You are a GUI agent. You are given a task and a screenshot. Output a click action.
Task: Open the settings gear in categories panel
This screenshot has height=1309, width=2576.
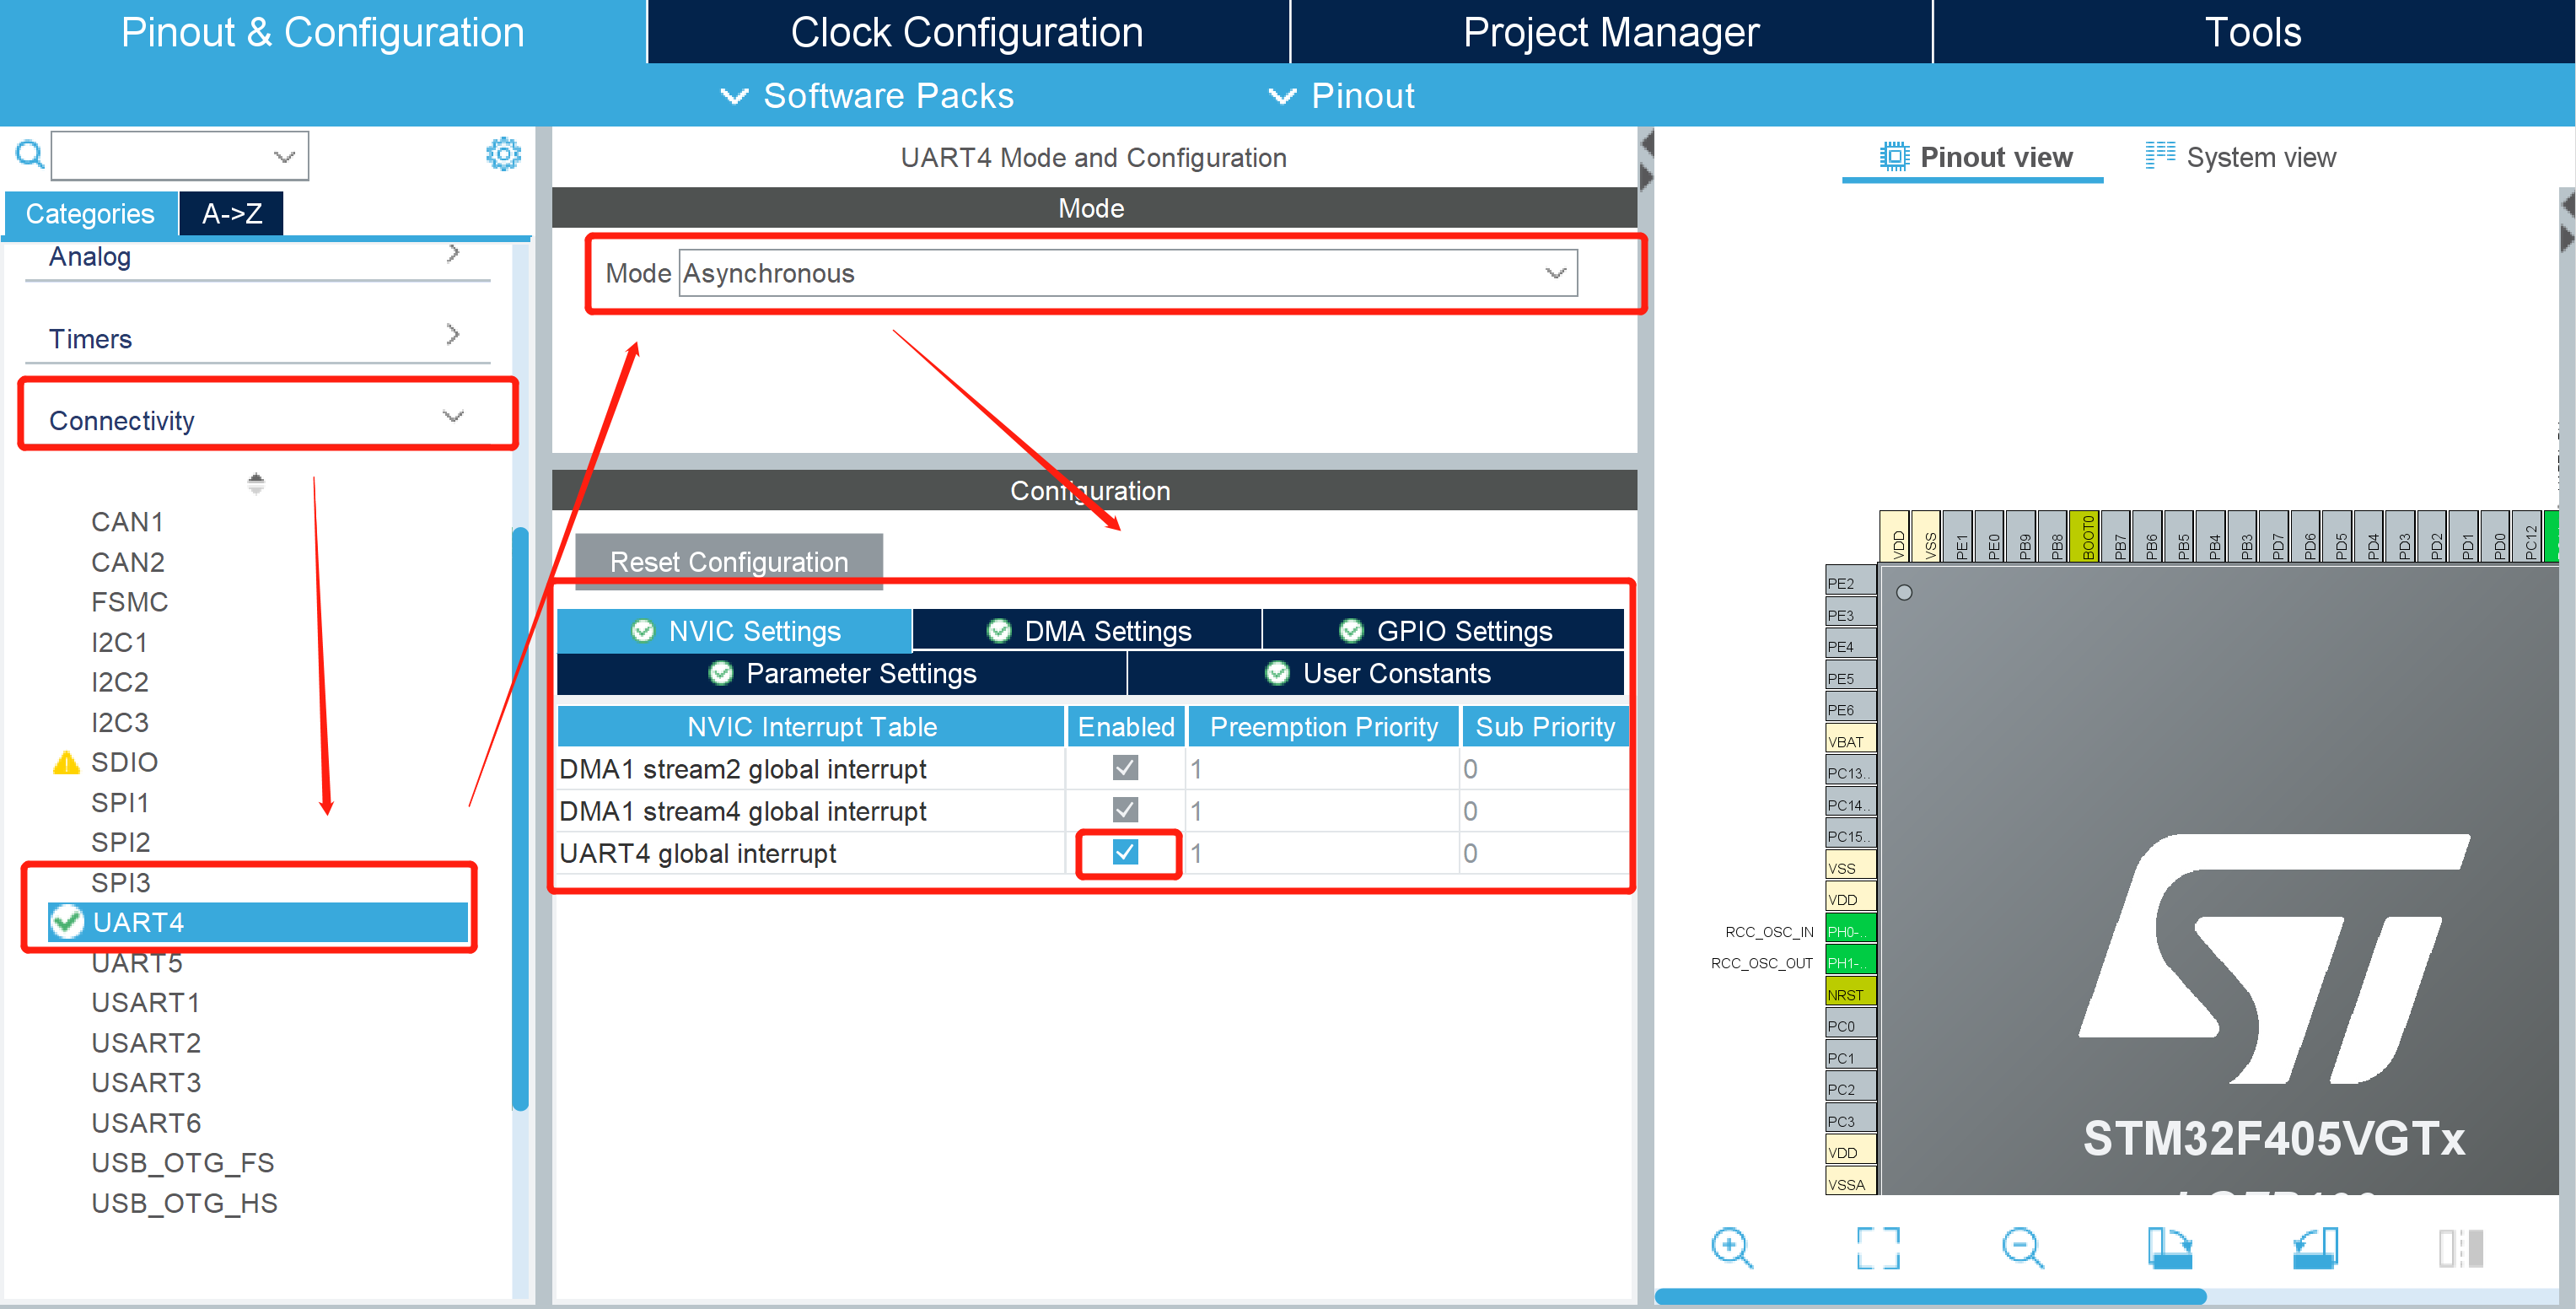coord(503,154)
